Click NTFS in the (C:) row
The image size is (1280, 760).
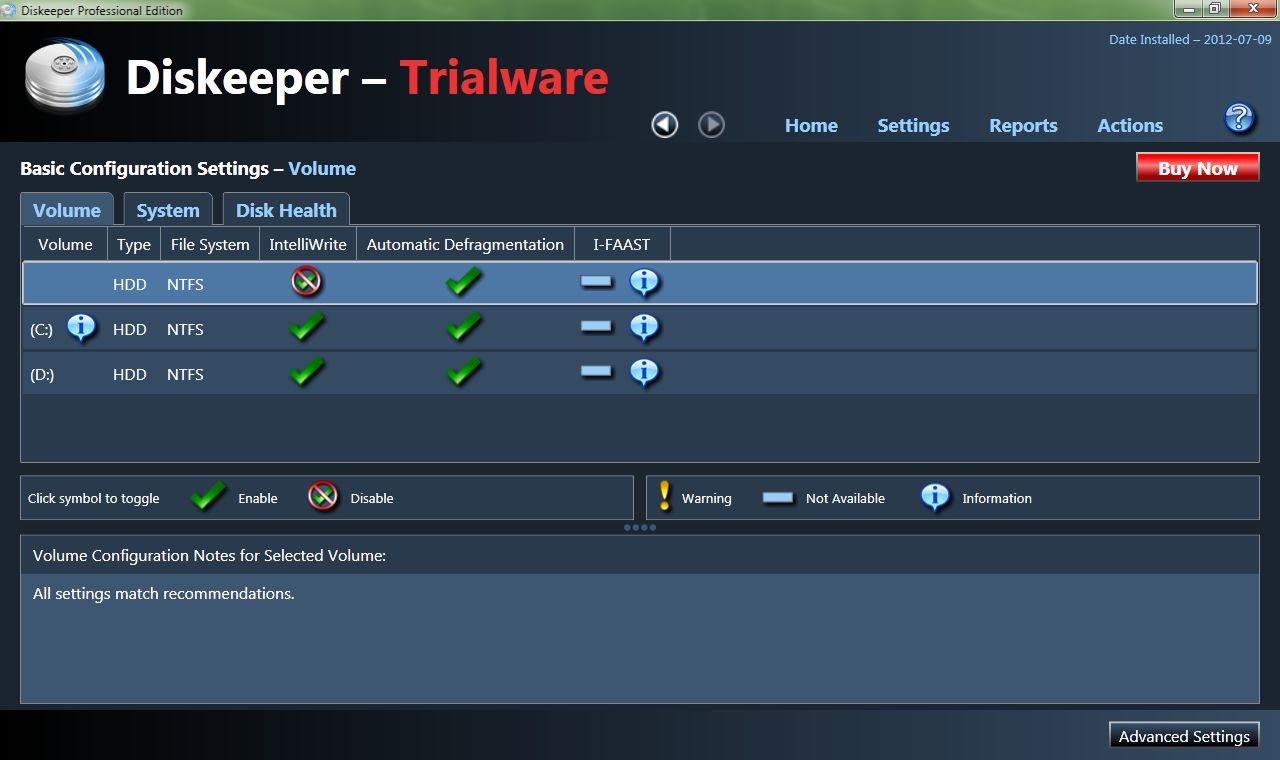tap(185, 330)
